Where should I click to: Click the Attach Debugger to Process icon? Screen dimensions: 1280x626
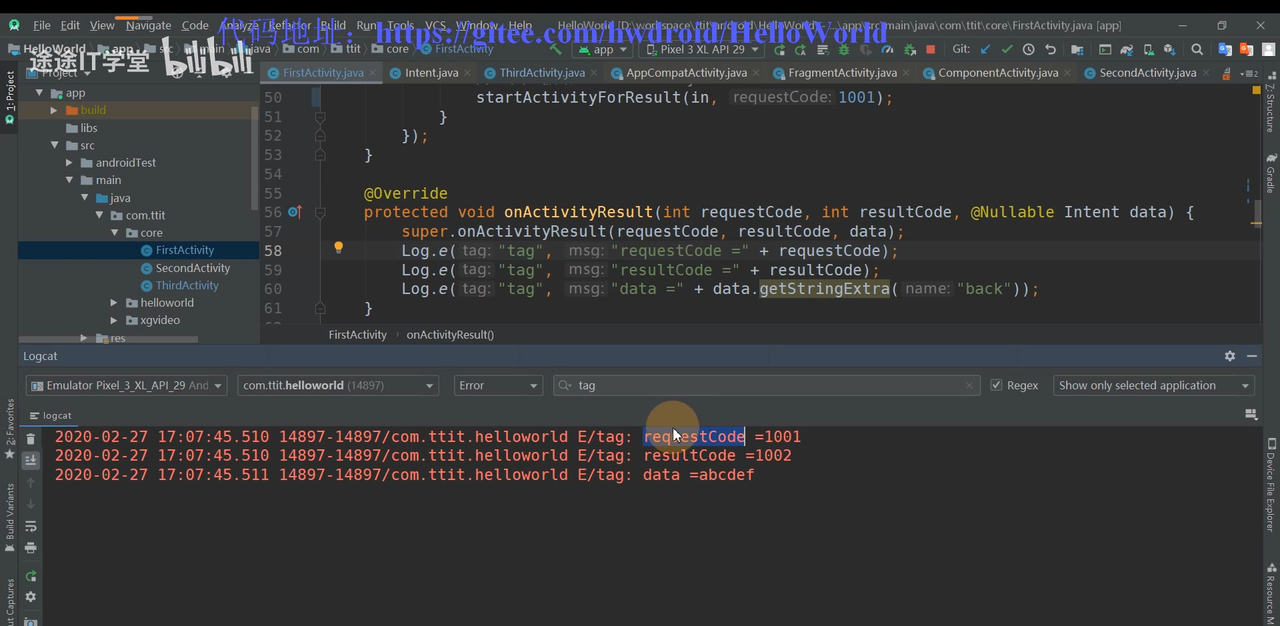910,49
